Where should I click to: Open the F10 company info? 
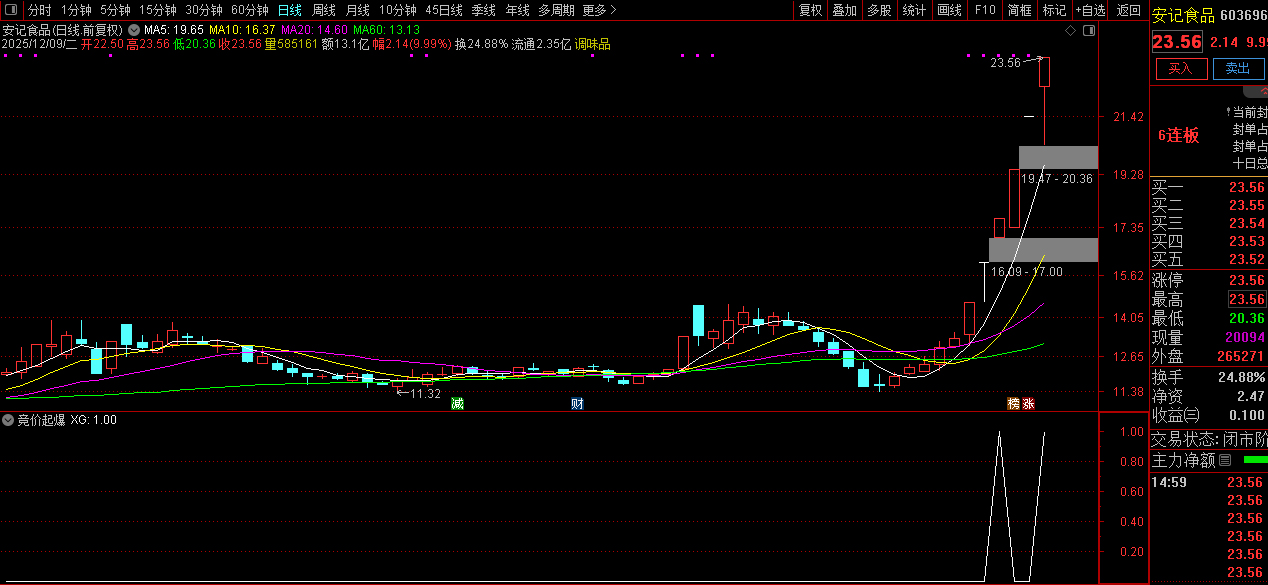click(985, 10)
